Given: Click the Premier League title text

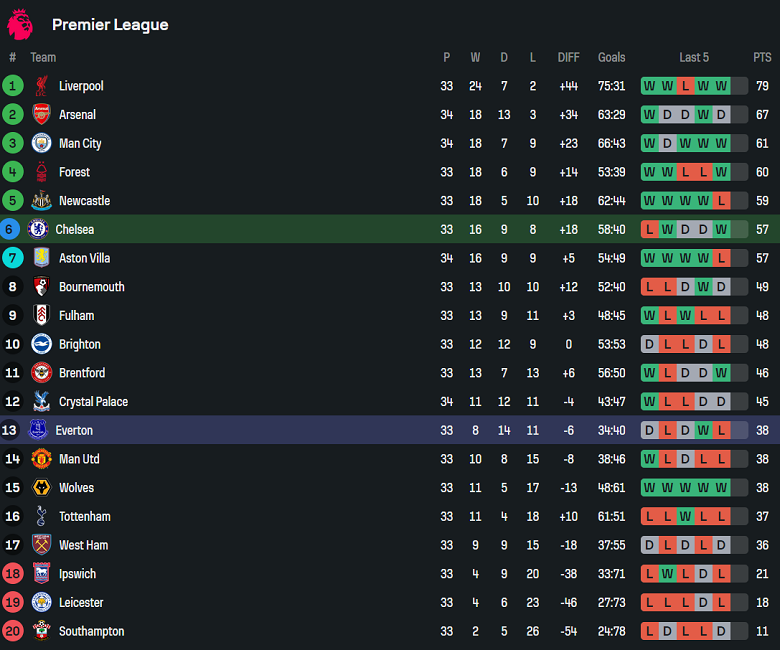Looking at the screenshot, I should [x=110, y=25].
